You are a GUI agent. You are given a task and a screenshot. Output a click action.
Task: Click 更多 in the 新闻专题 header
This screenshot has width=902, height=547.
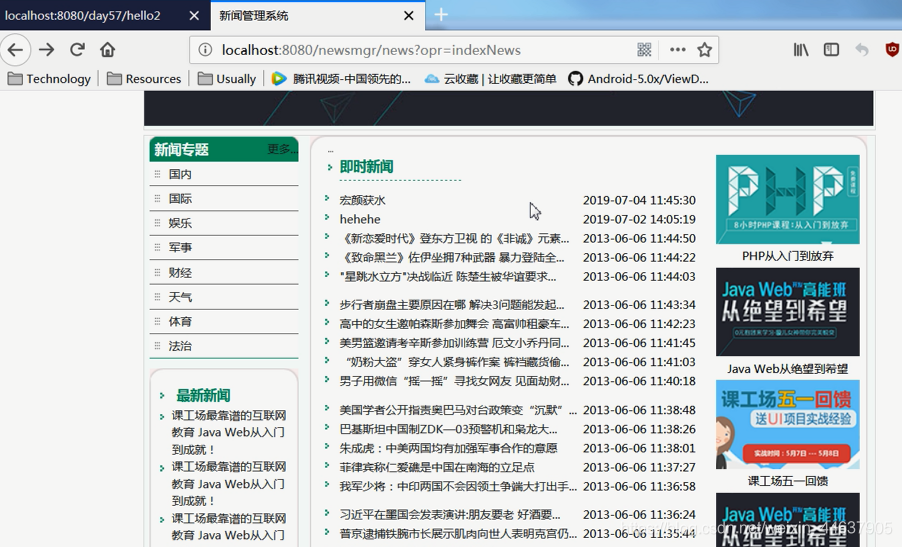pos(282,150)
